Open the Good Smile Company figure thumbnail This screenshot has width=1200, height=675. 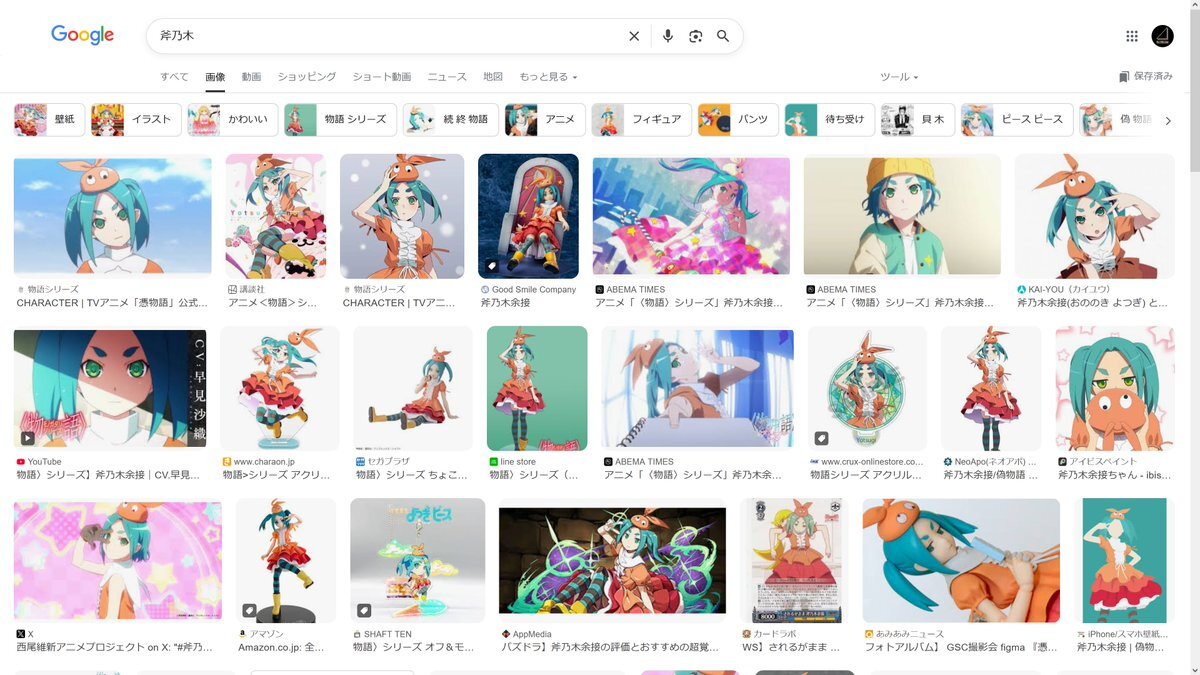(x=528, y=216)
